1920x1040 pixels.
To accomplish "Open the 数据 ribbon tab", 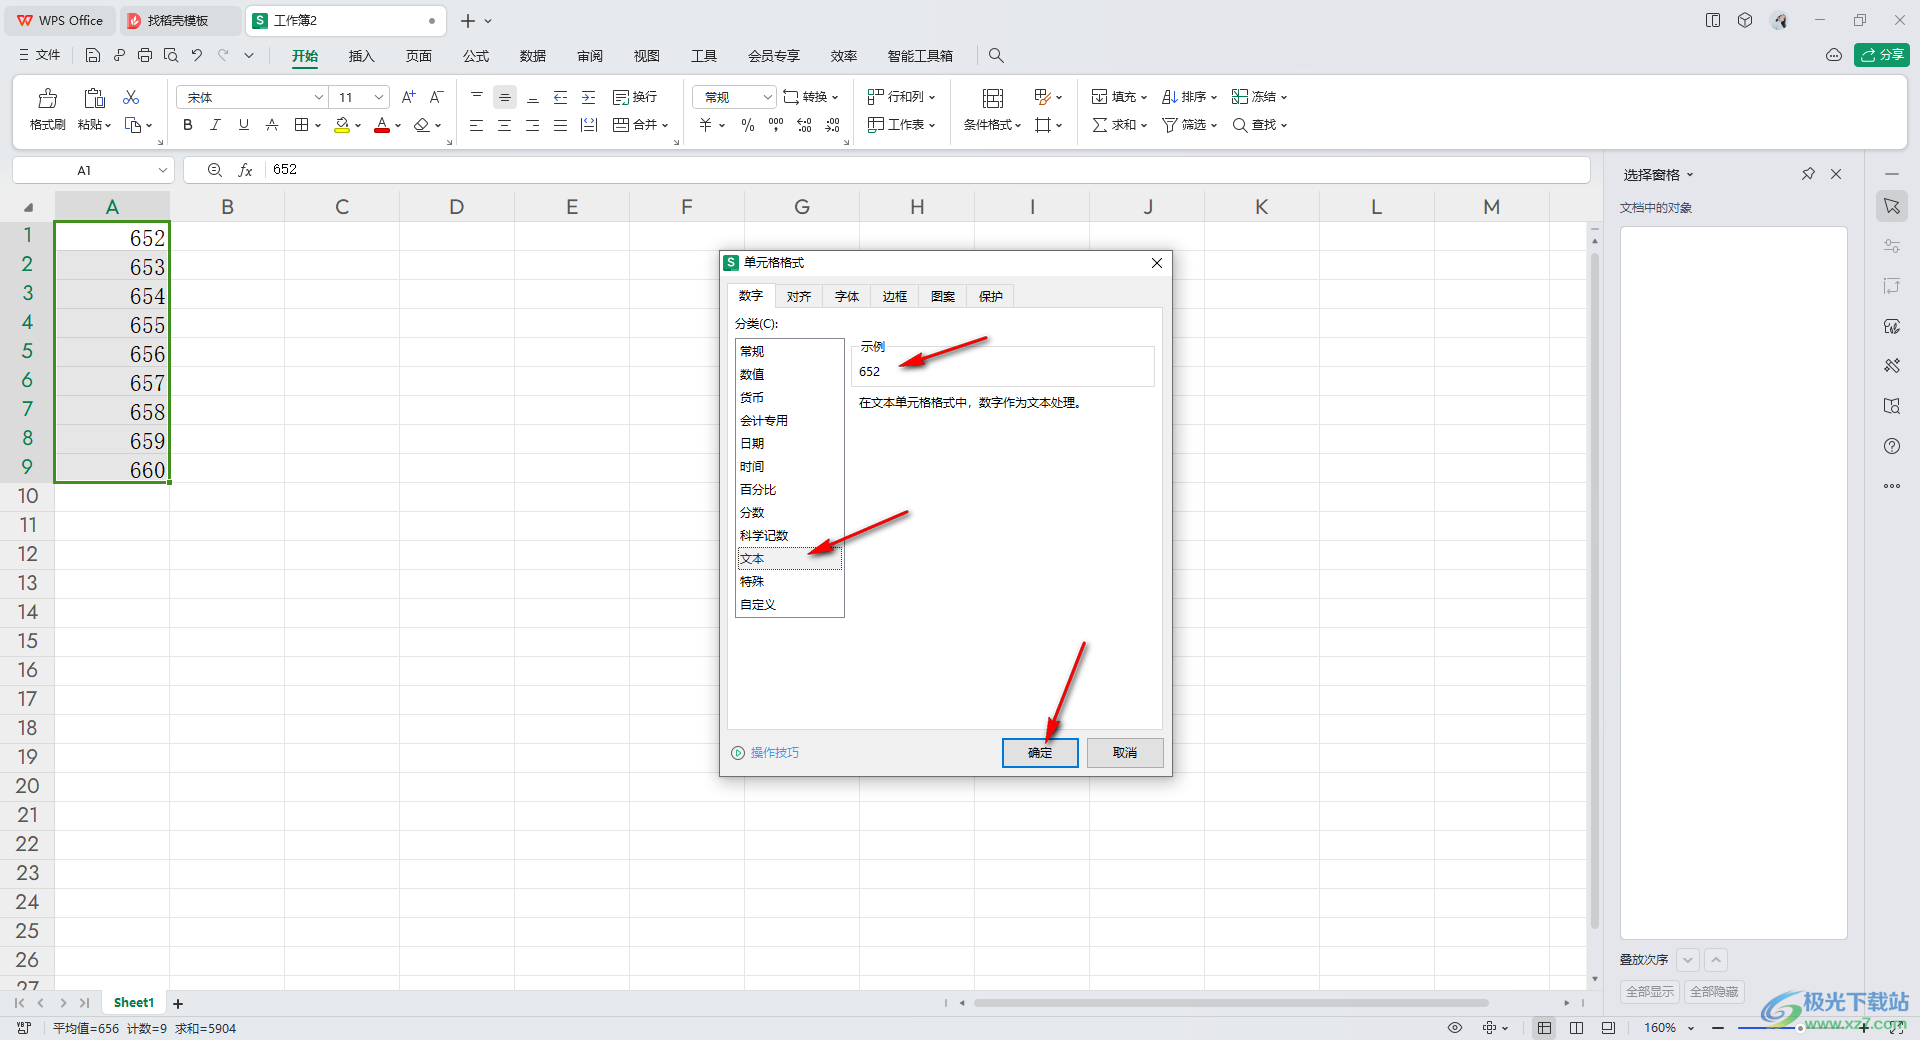I will coord(533,56).
